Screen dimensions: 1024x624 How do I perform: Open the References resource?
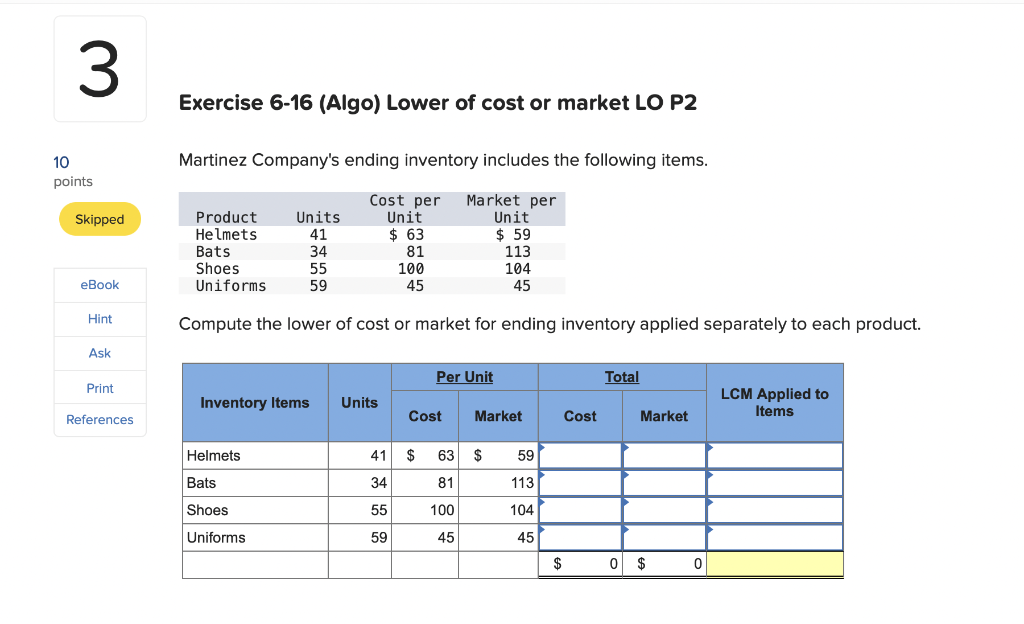(99, 419)
